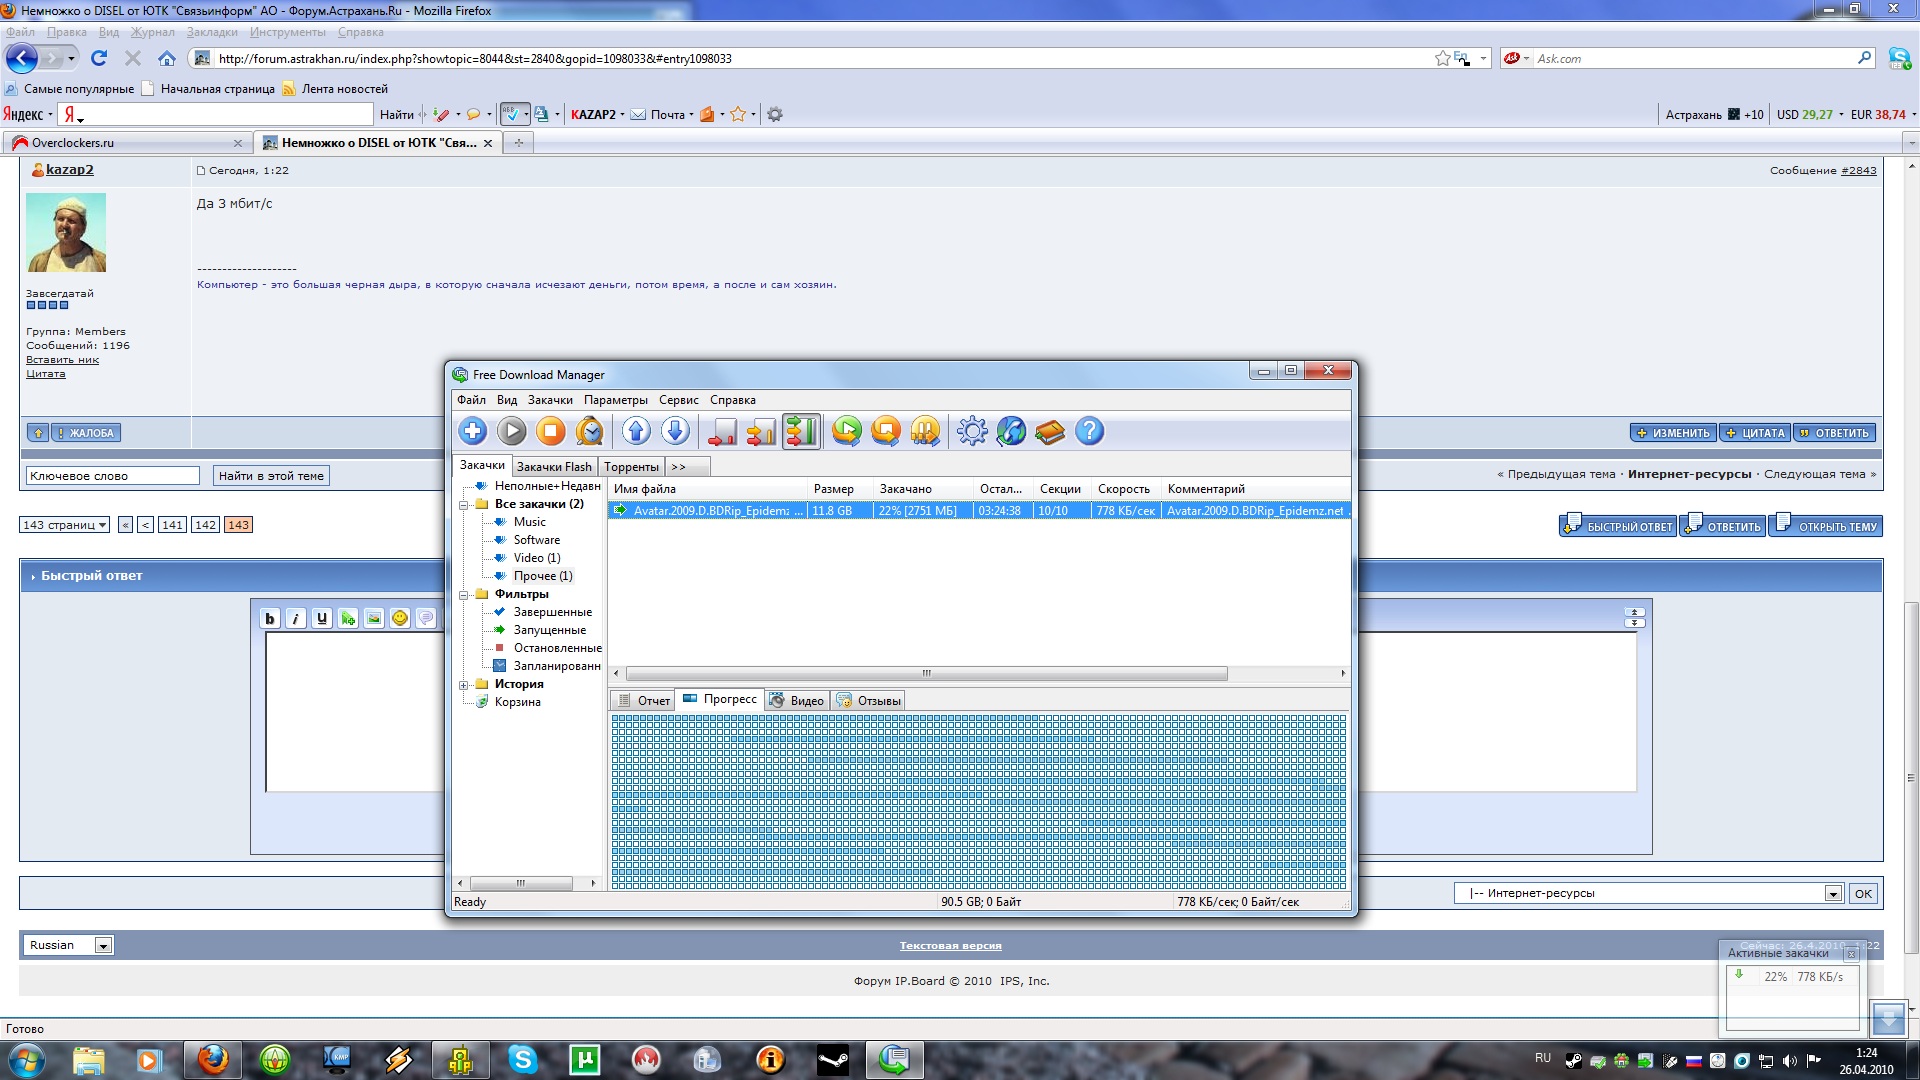1920x1080 pixels.
Task: Switch to the Отчет tab
Action: point(643,701)
